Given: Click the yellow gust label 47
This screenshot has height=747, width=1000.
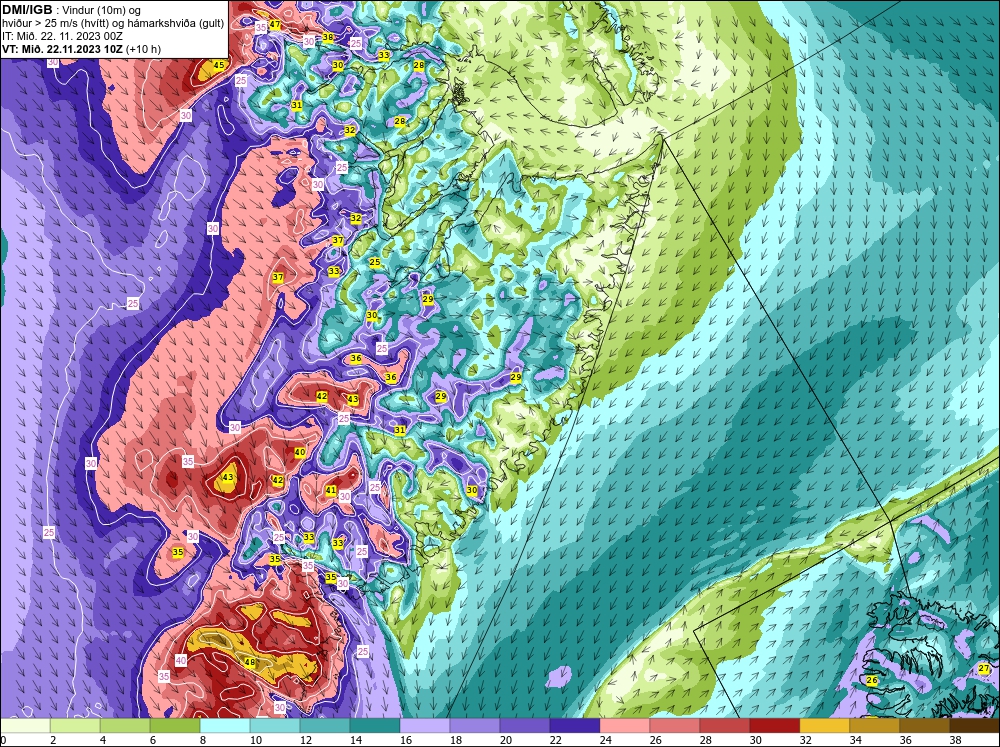Looking at the screenshot, I should point(275,25).
